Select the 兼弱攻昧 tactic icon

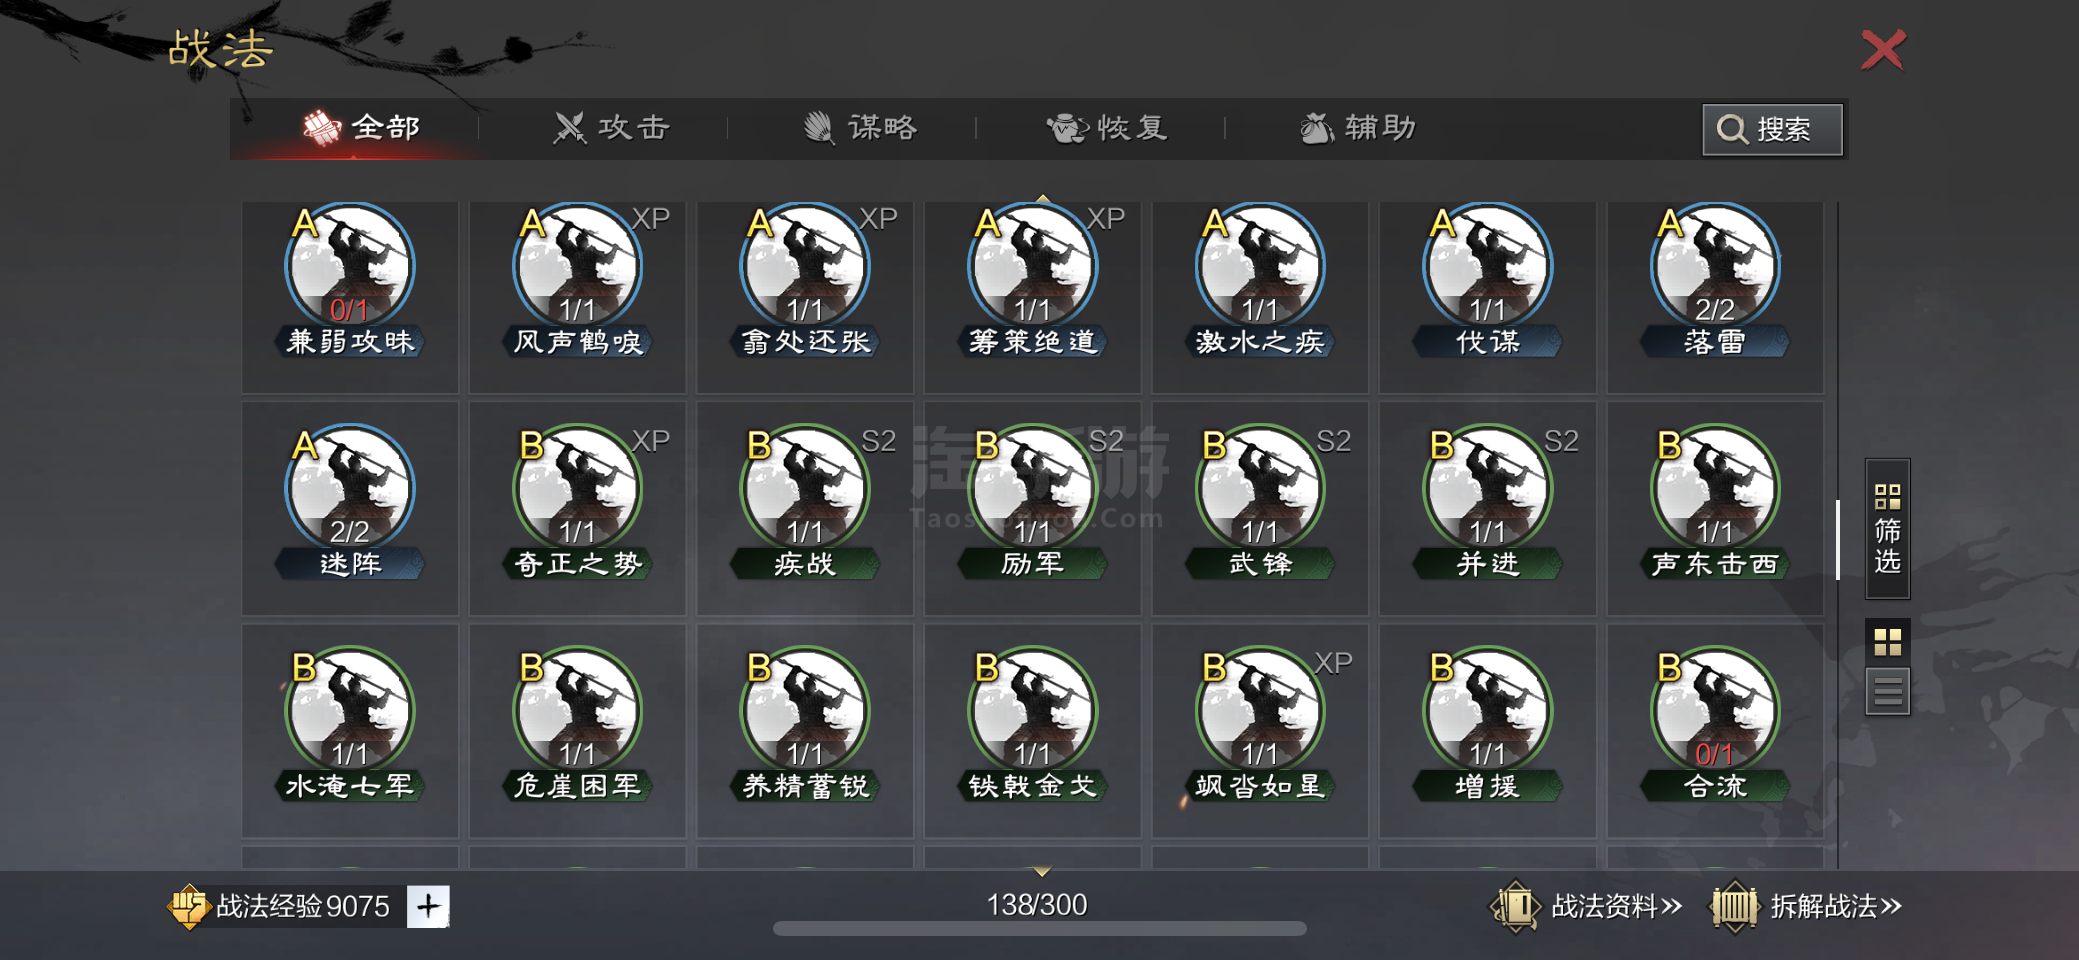pos(349,268)
